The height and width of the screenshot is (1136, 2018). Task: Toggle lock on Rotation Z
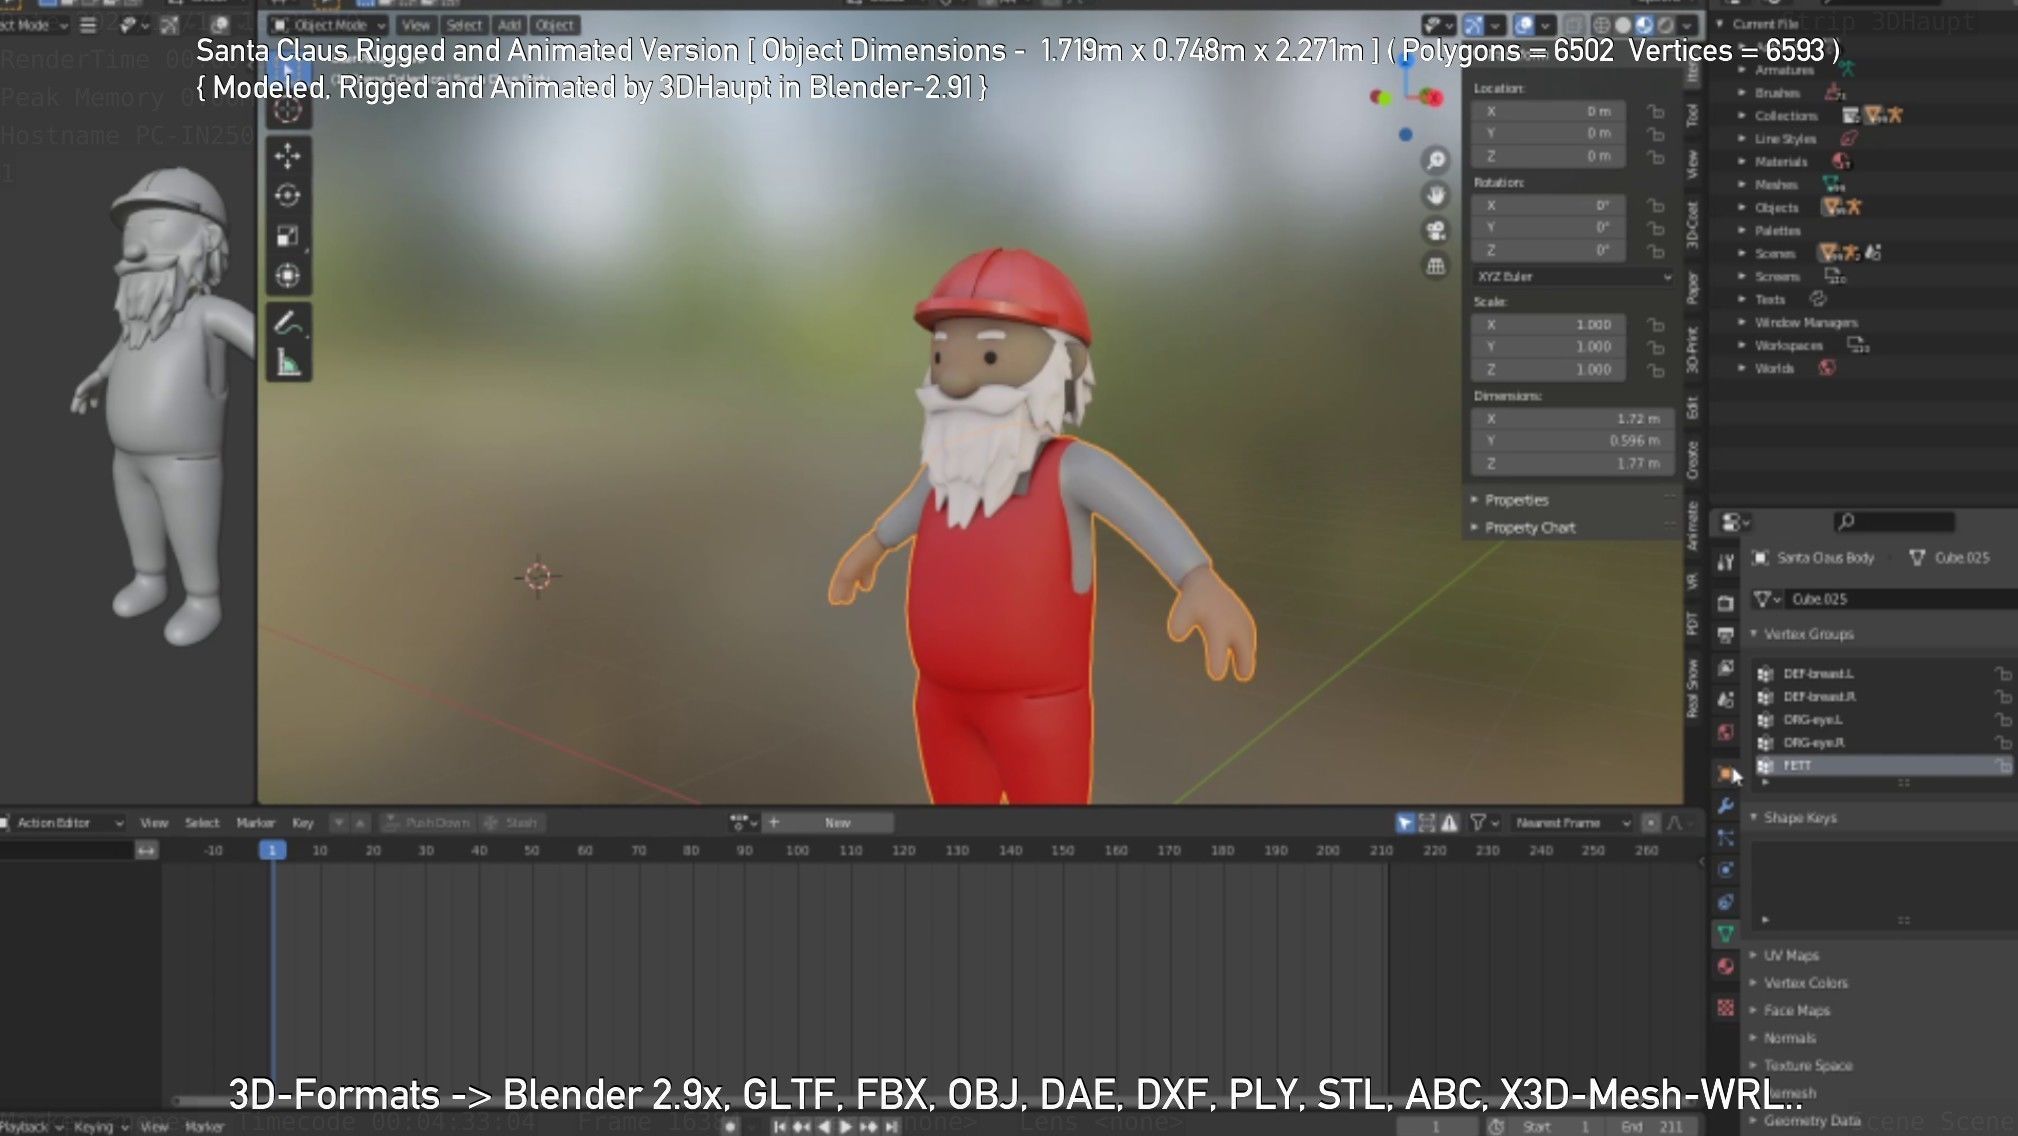point(1655,251)
